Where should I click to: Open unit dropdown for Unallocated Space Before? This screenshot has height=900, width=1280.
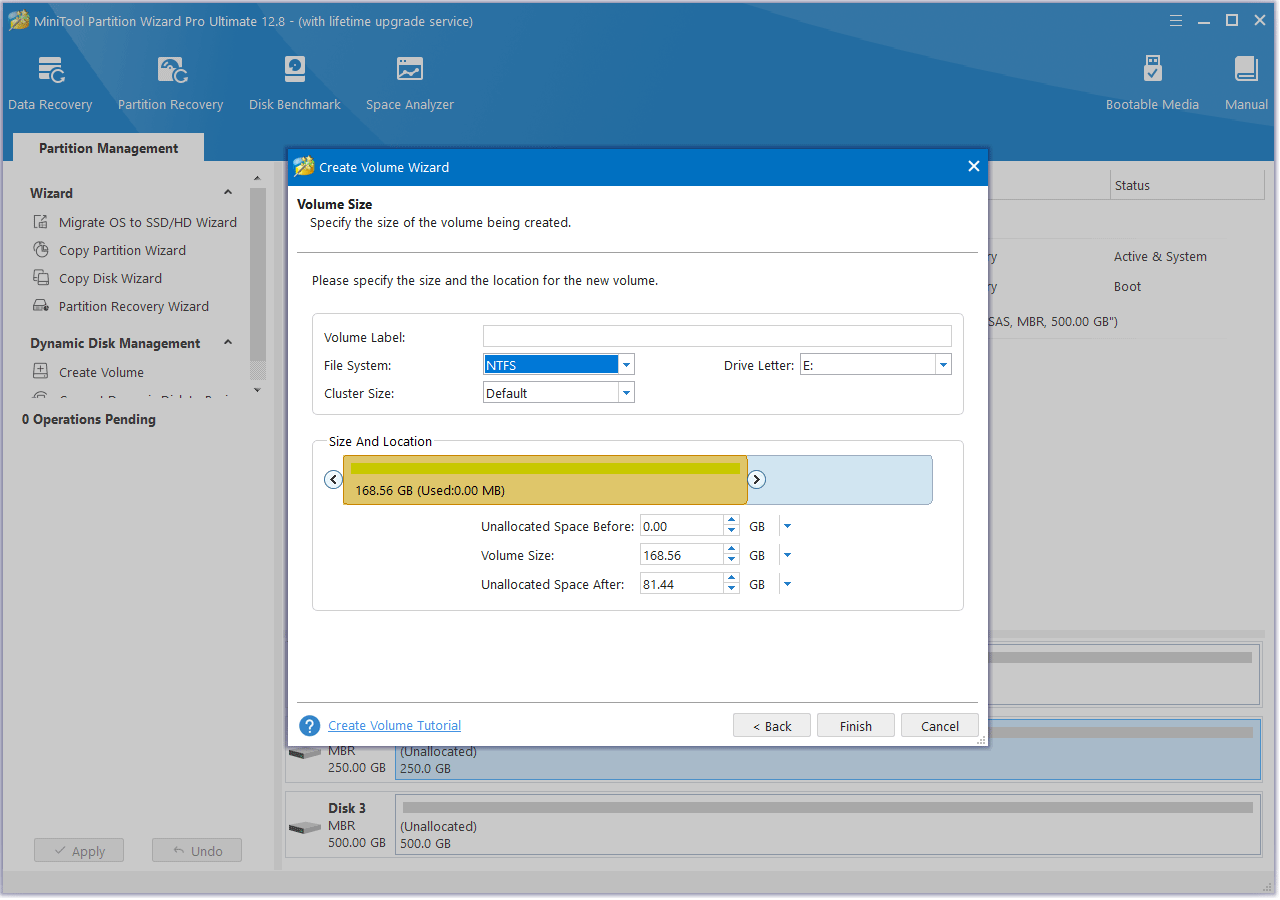tap(787, 526)
